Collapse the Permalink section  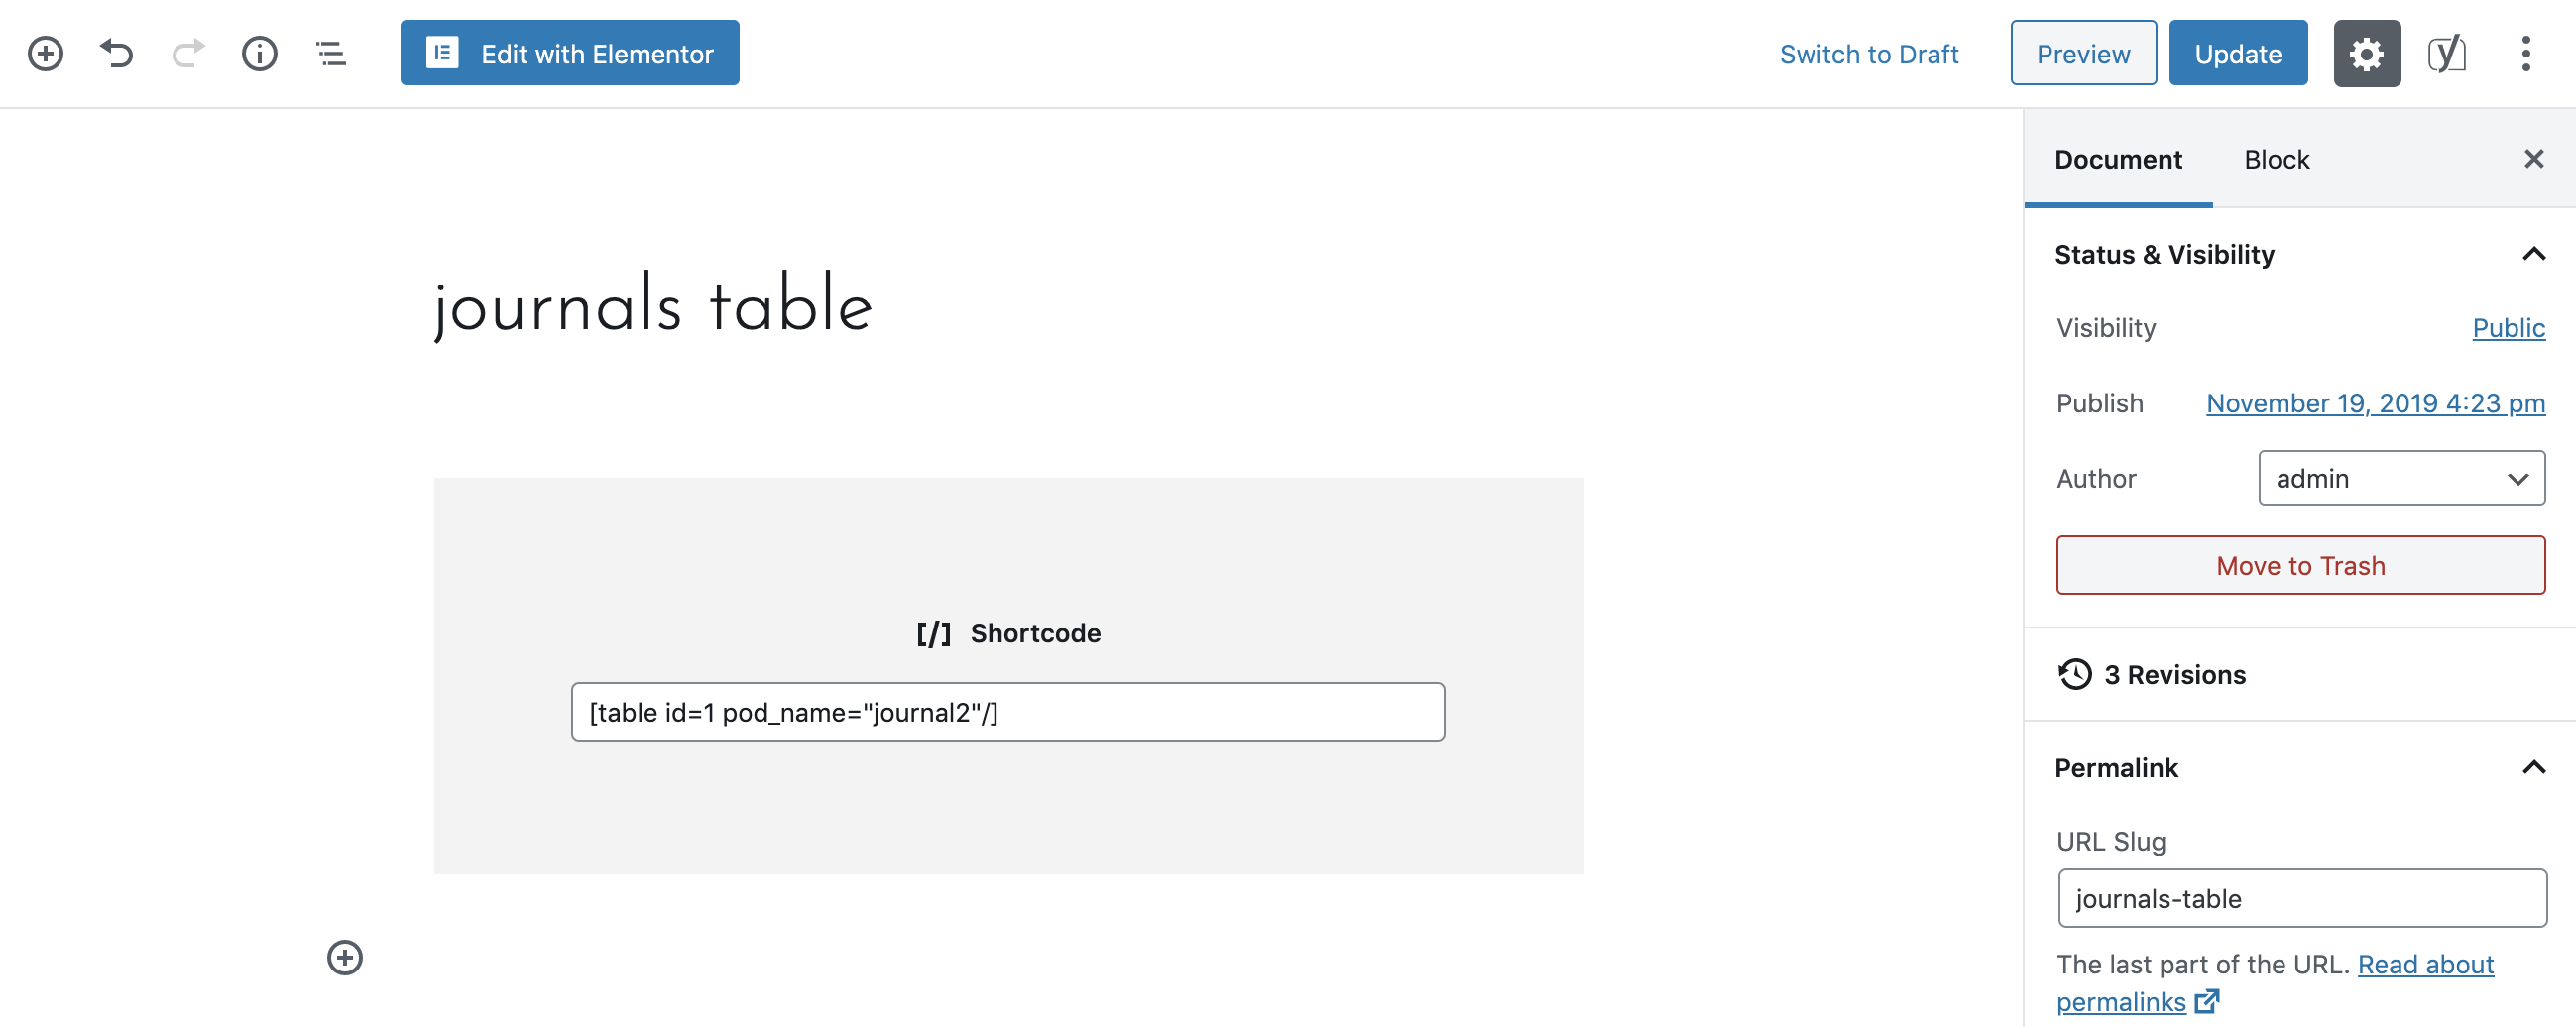(2533, 767)
